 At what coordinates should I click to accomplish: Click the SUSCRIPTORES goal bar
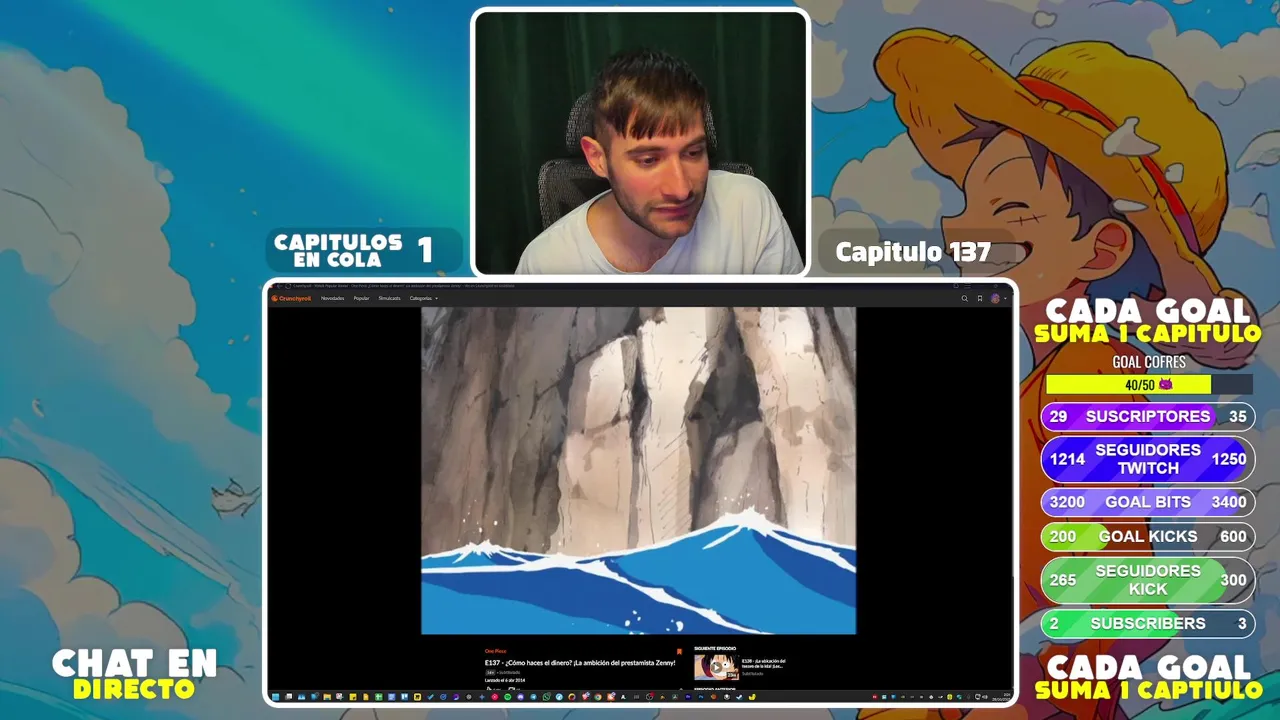tap(1148, 416)
